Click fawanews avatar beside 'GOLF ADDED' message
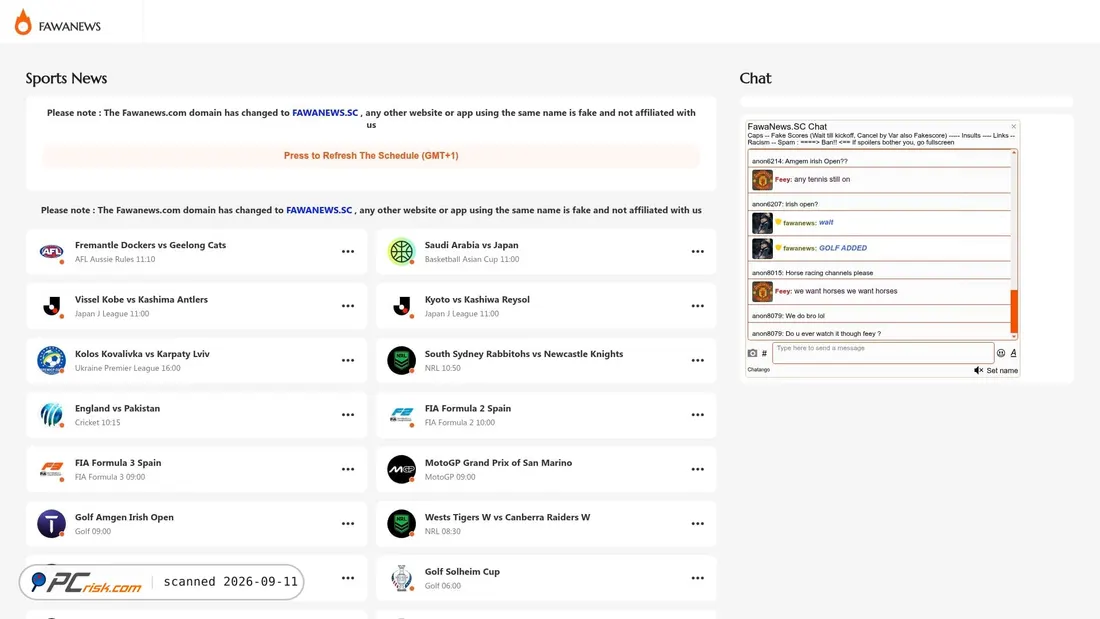Image resolution: width=1100 pixels, height=619 pixels. pyautogui.click(x=762, y=248)
